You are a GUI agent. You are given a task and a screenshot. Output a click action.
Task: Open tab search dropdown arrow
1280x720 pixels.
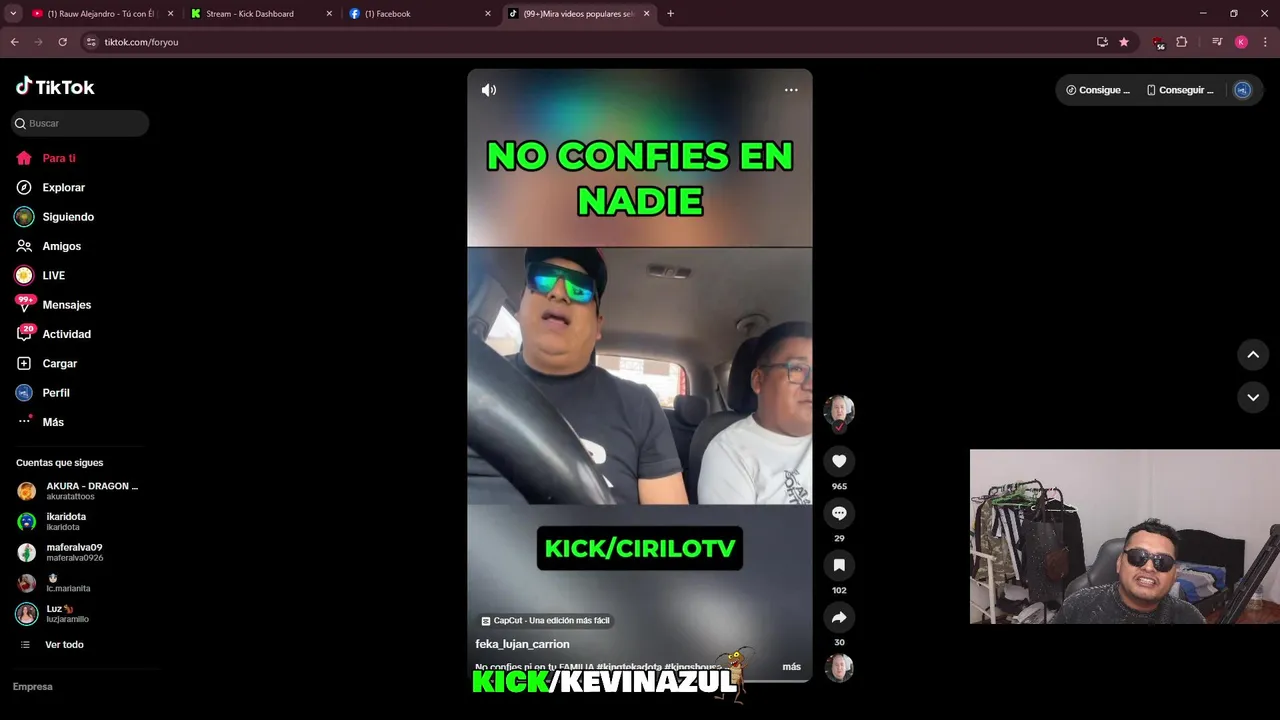[13, 14]
